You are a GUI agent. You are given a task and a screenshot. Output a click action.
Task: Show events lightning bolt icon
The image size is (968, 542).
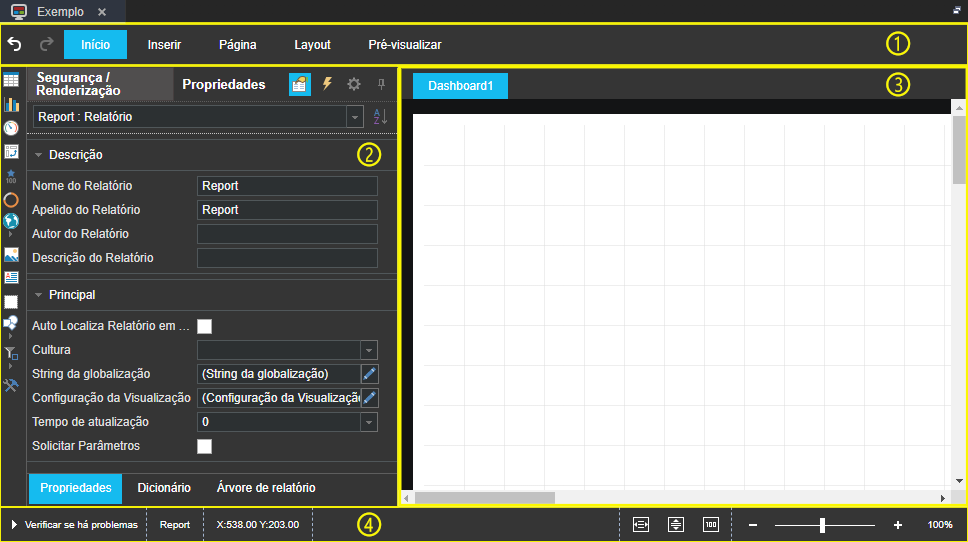(x=327, y=84)
